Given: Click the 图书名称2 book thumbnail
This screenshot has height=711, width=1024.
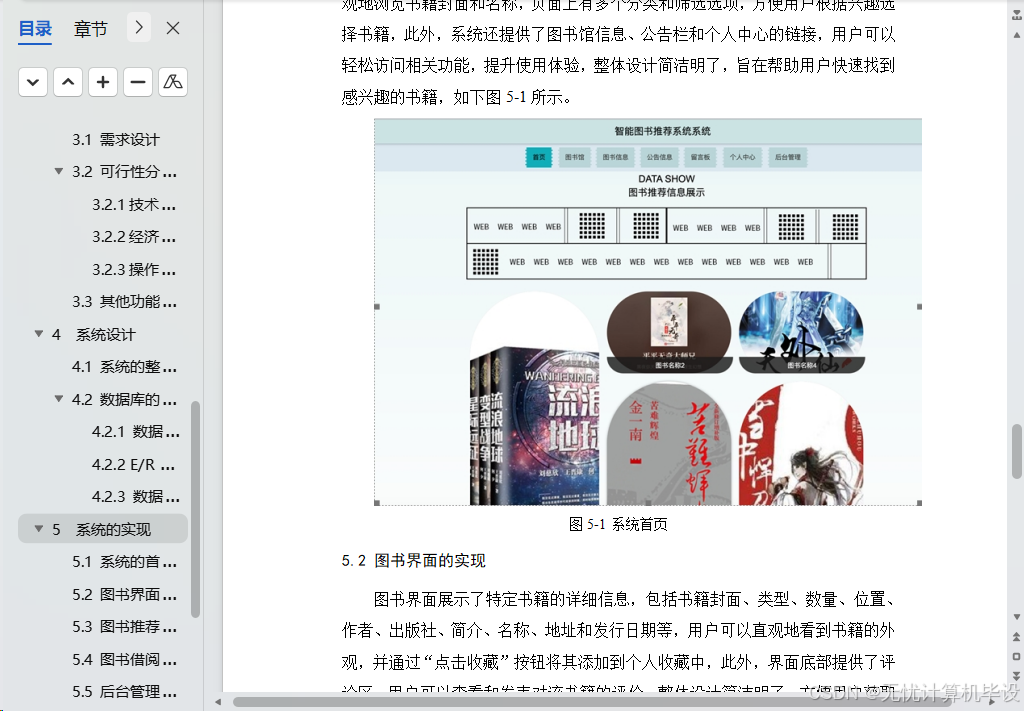Looking at the screenshot, I should click(669, 332).
